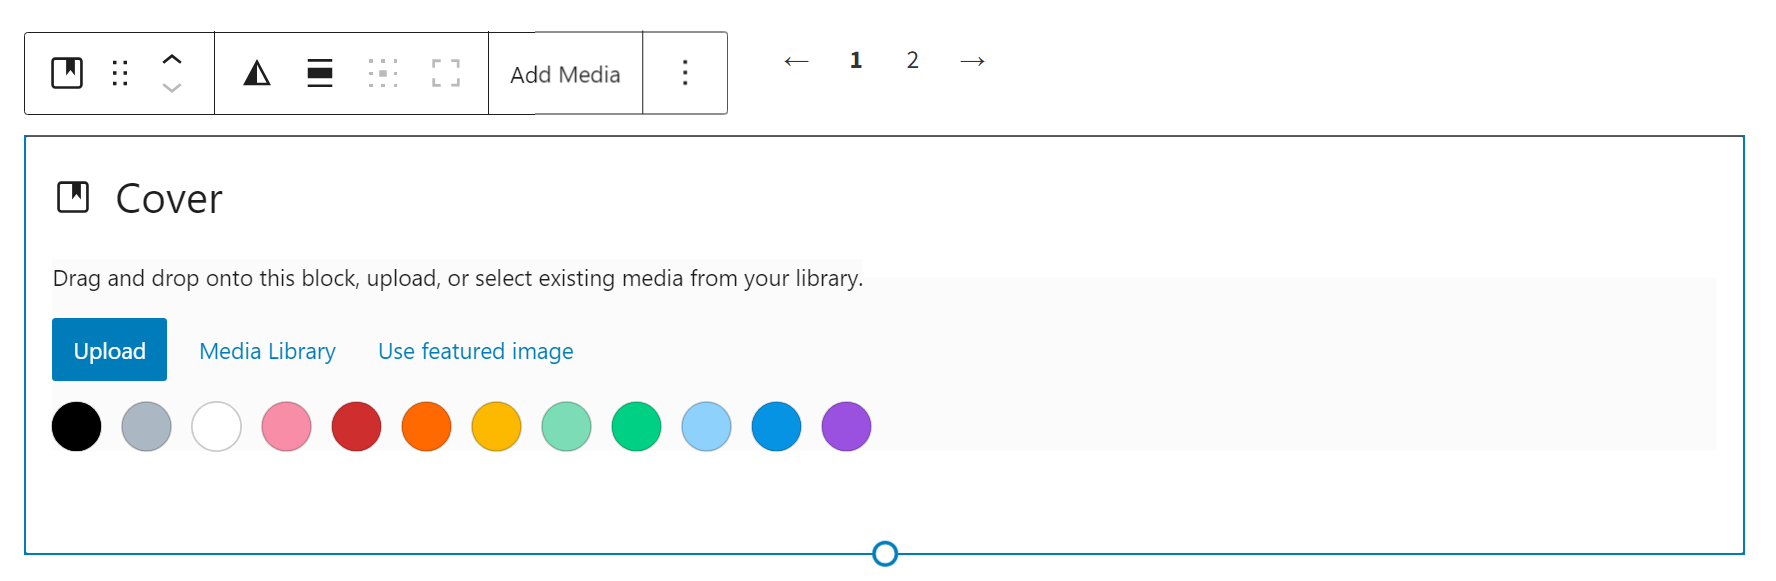
Task: Open the Media Library
Action: [266, 351]
